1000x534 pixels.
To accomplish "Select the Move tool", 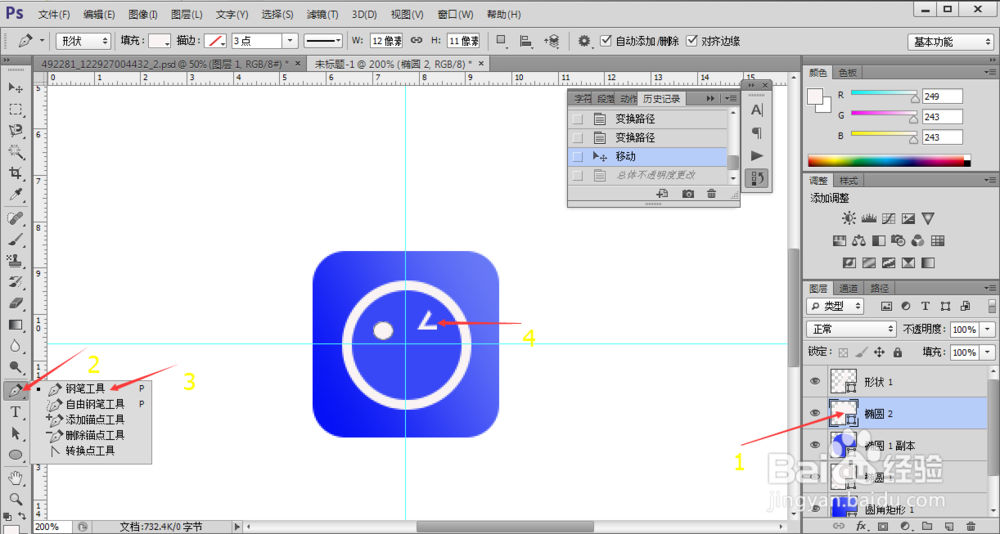I will [16, 87].
